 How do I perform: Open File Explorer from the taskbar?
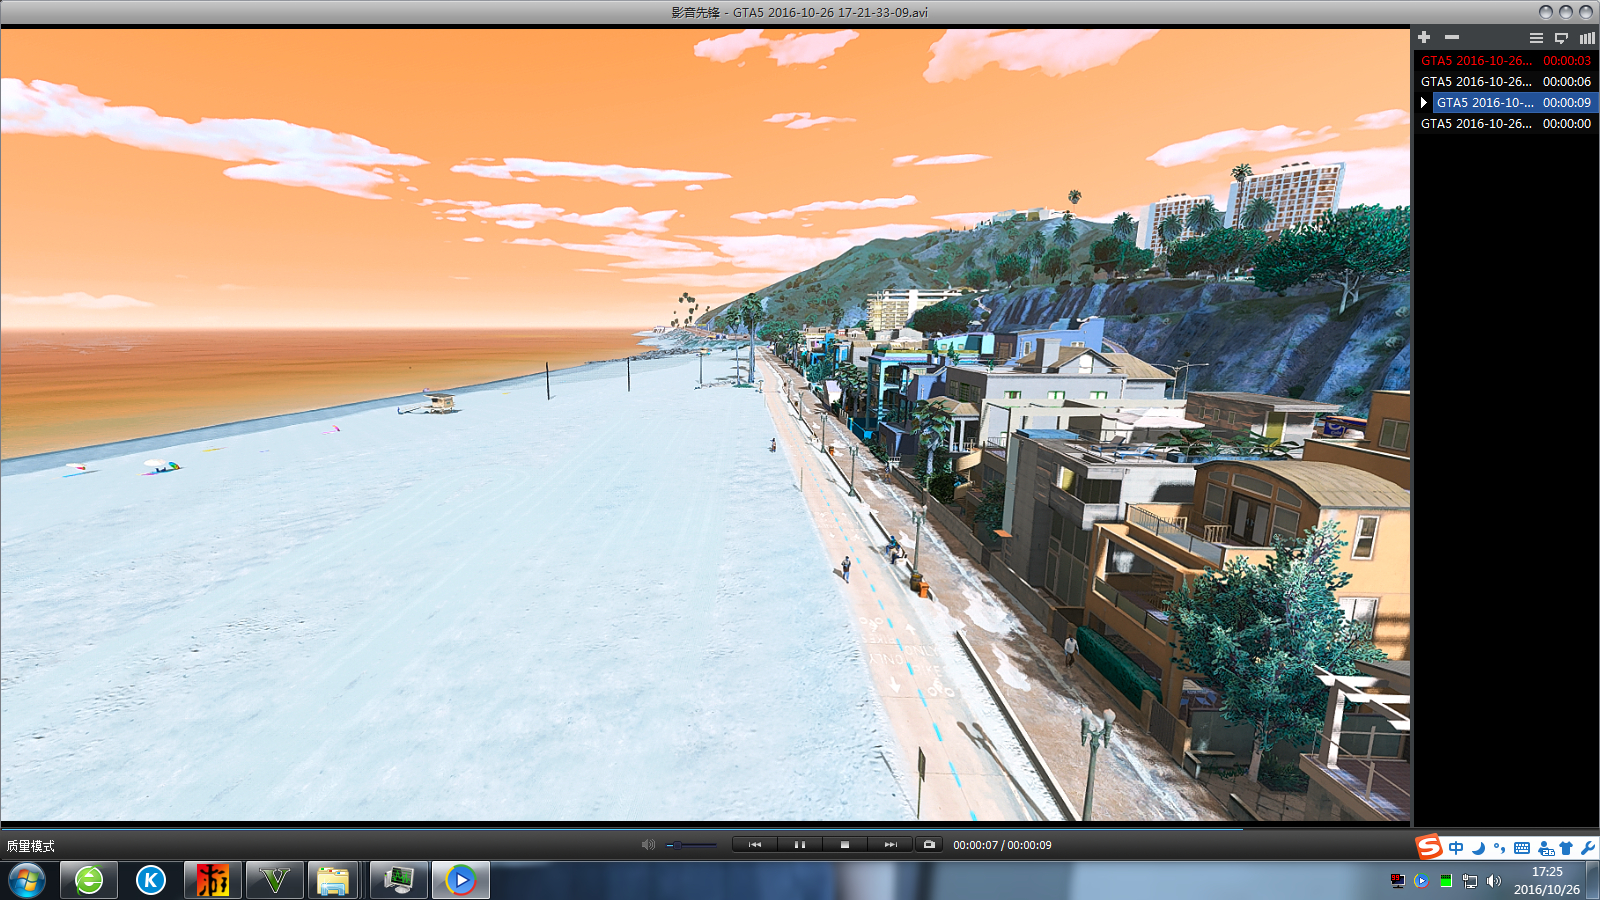pyautogui.click(x=333, y=880)
